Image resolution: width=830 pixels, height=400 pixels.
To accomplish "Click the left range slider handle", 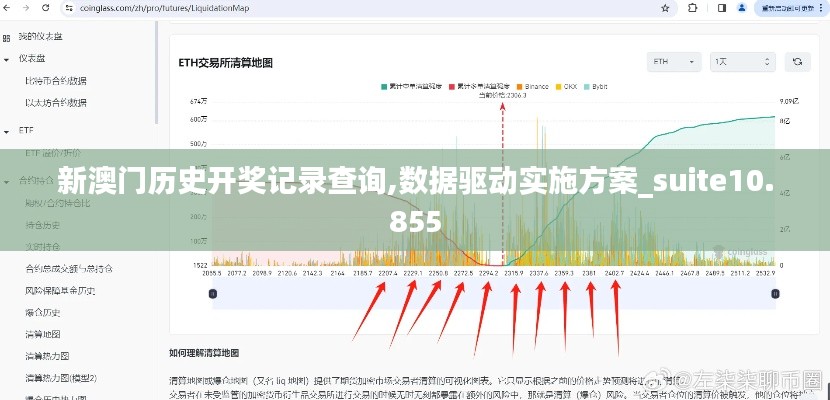I will point(213,294).
